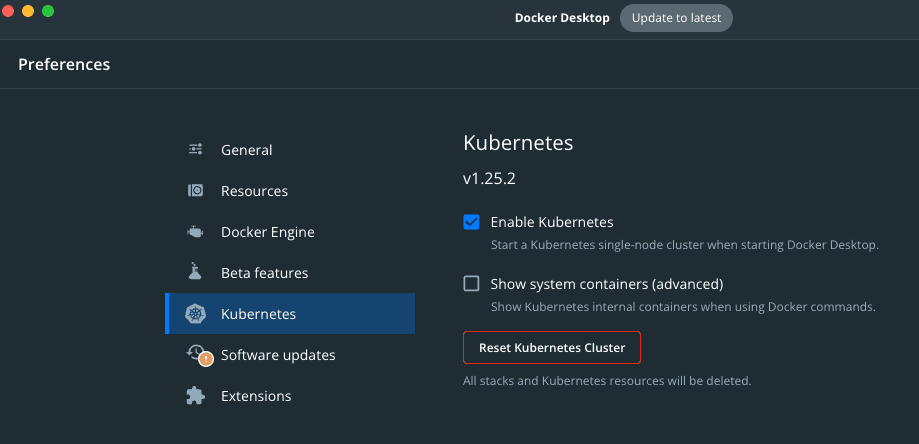Click the Extensions puzzle piece icon
This screenshot has width=919, height=444.
point(195,395)
